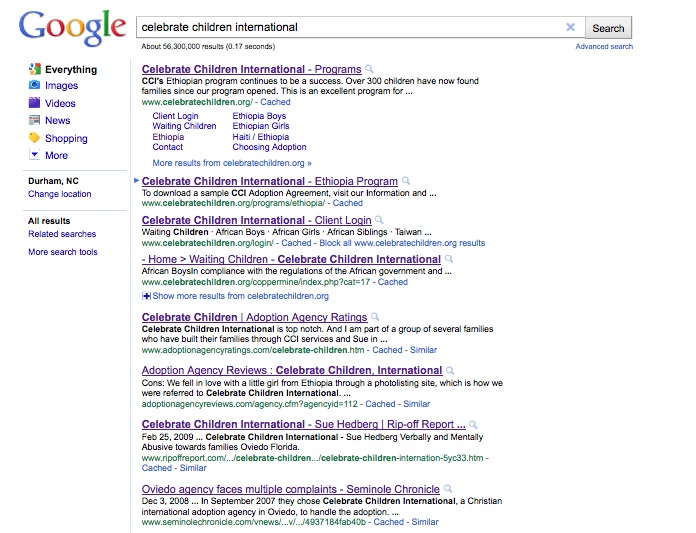Open Celebrate Children International - Programs result
Image resolution: width=696 pixels, height=533 pixels.
[x=251, y=69]
